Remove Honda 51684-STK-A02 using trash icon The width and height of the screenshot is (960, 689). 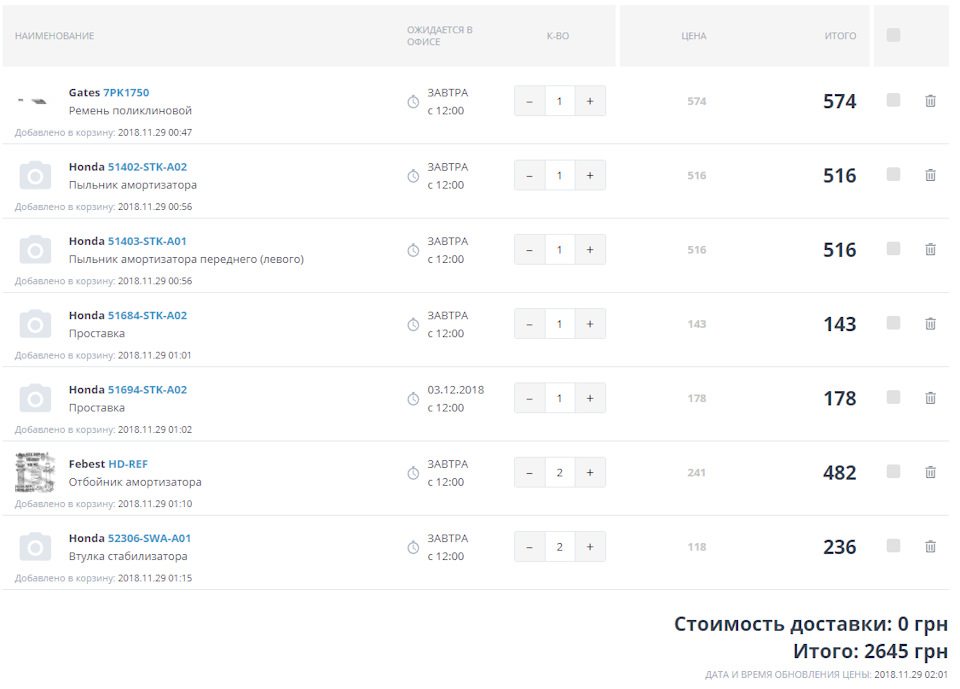click(930, 324)
